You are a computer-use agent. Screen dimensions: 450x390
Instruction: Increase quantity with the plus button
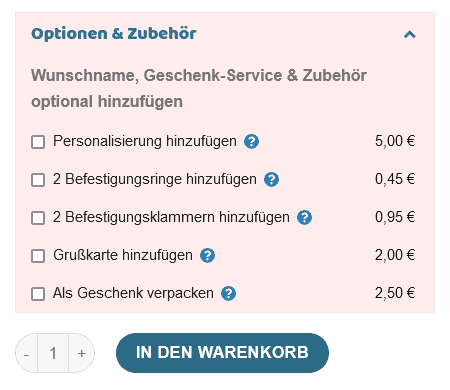click(82, 353)
